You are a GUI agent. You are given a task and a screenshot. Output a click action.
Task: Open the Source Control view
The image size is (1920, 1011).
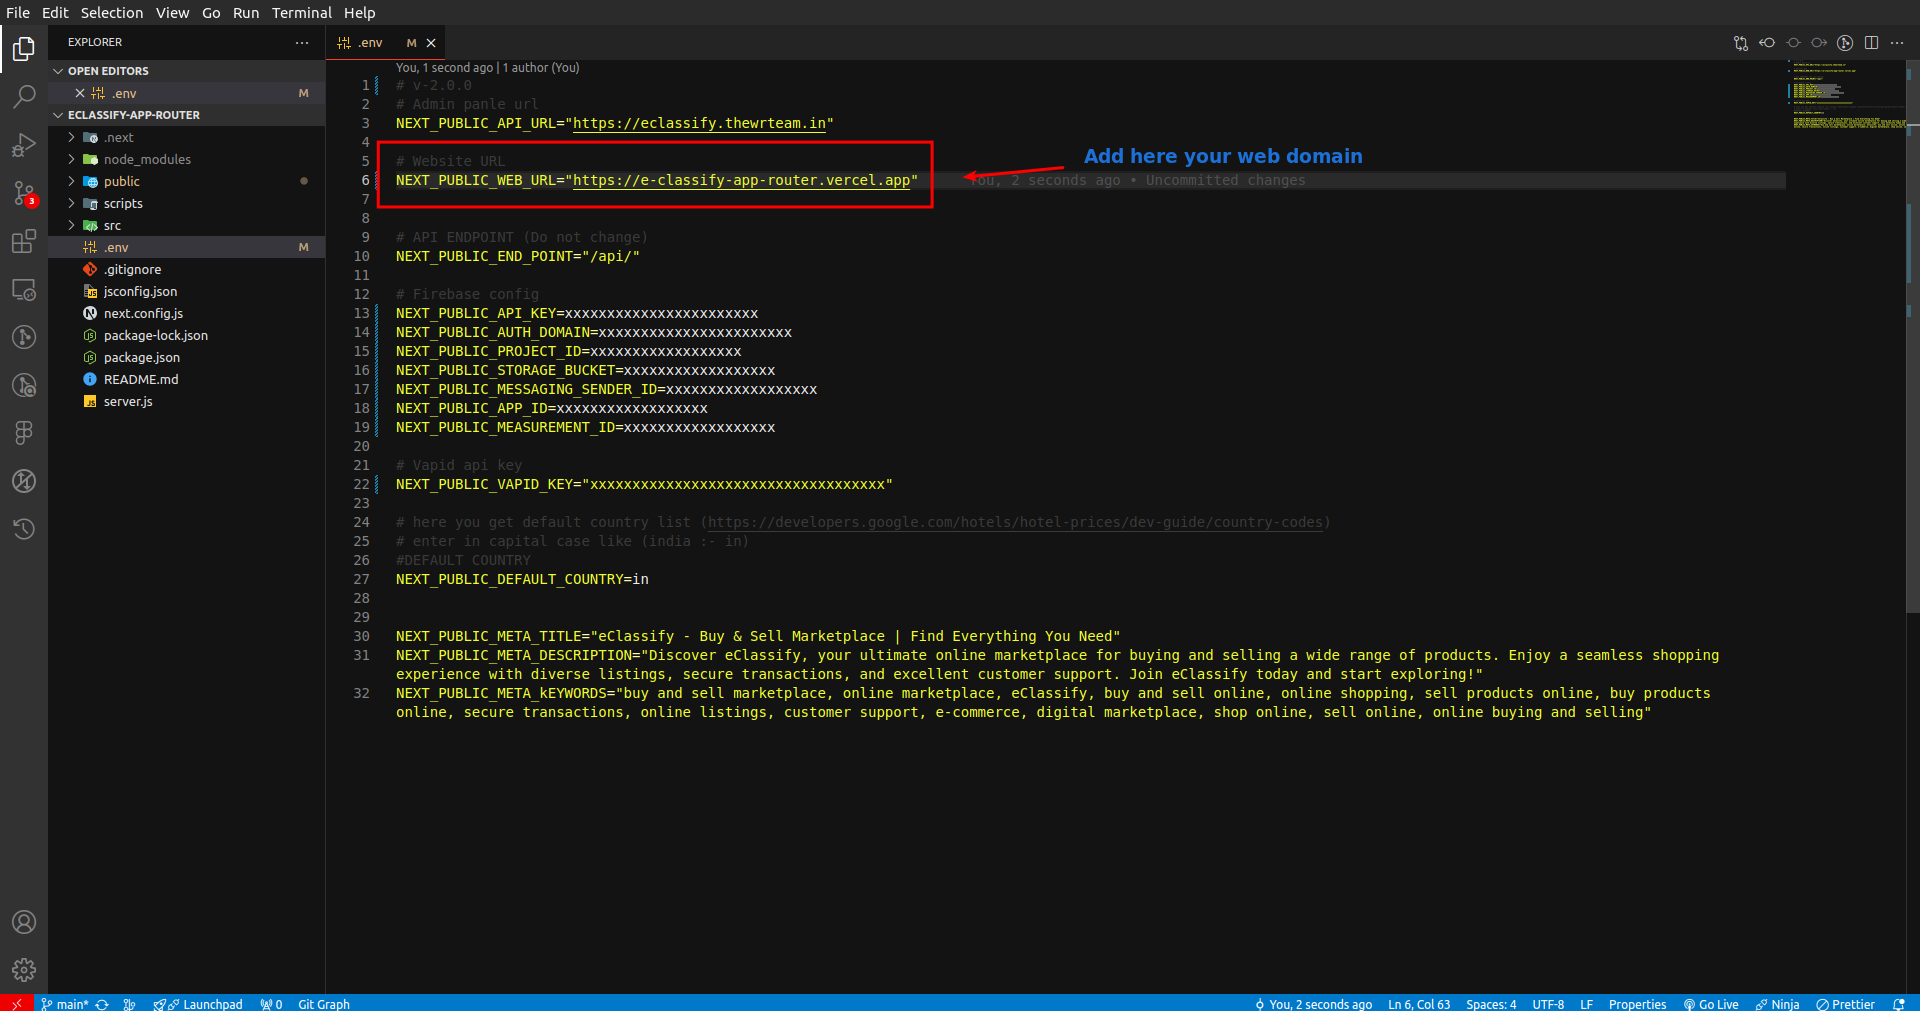24,193
